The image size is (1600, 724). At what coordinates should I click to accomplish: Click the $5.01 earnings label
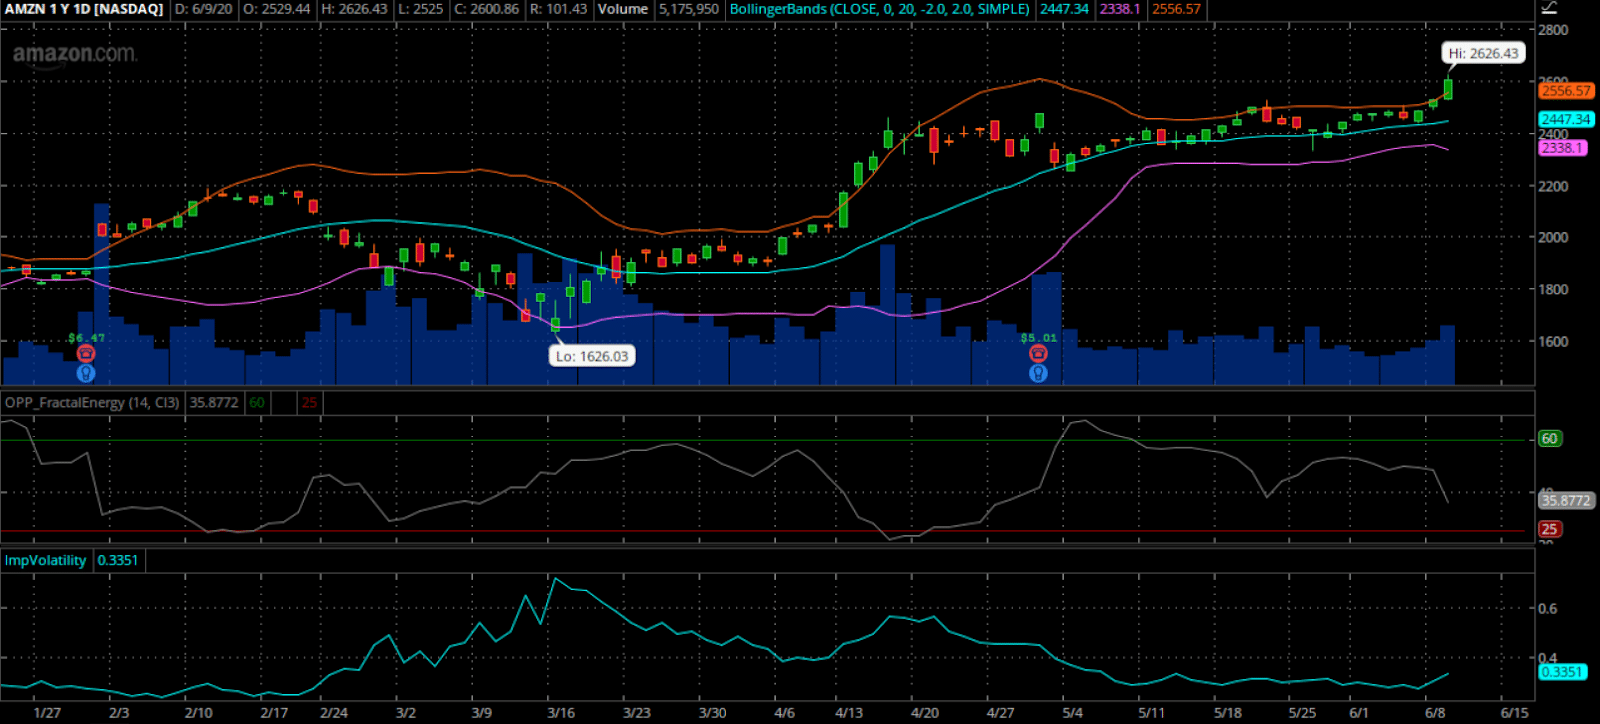click(1038, 338)
